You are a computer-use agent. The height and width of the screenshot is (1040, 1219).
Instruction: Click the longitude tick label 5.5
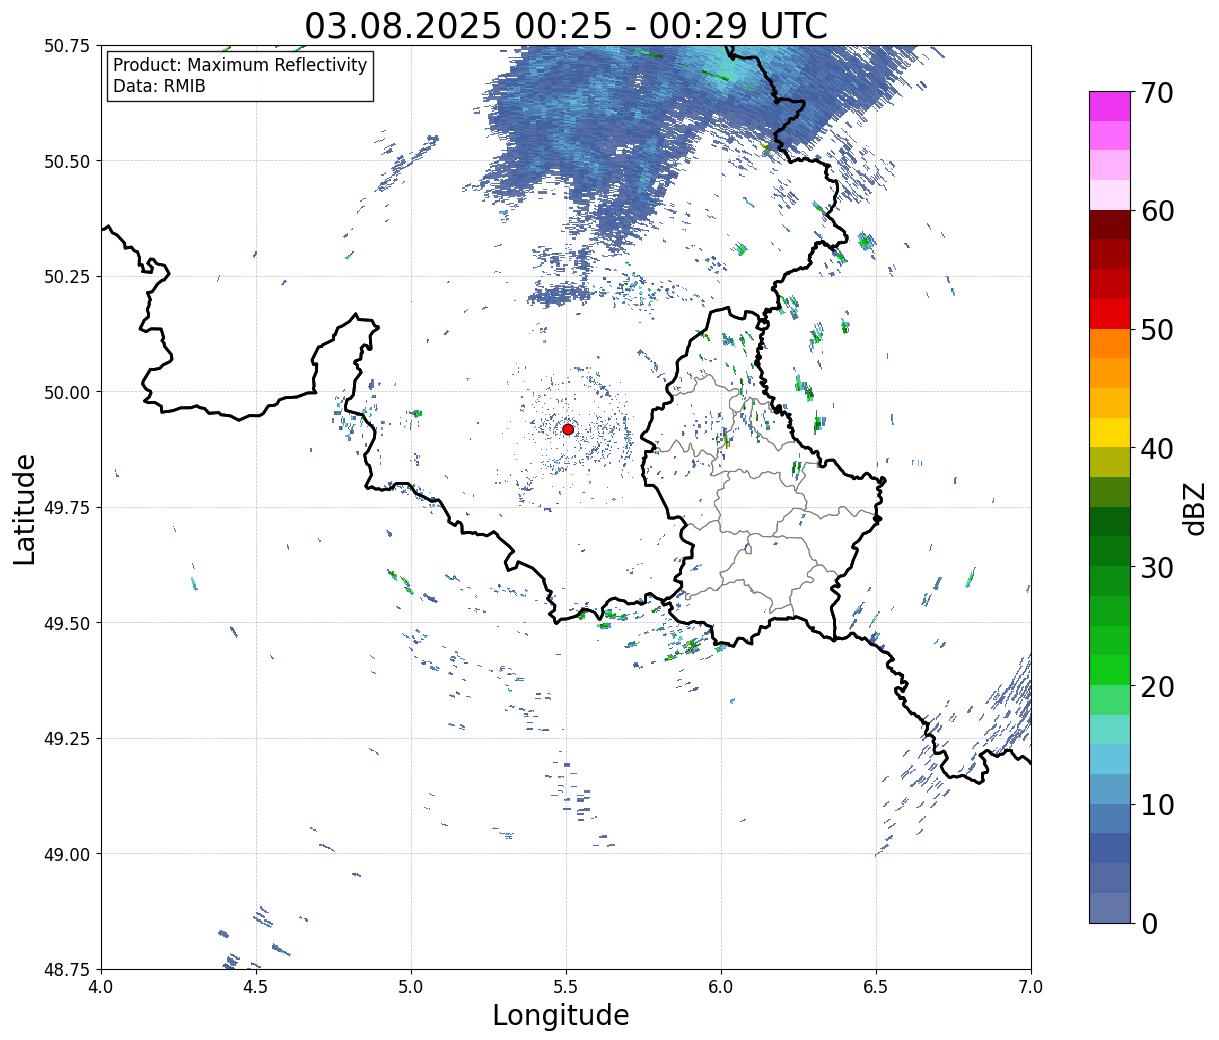(x=566, y=986)
